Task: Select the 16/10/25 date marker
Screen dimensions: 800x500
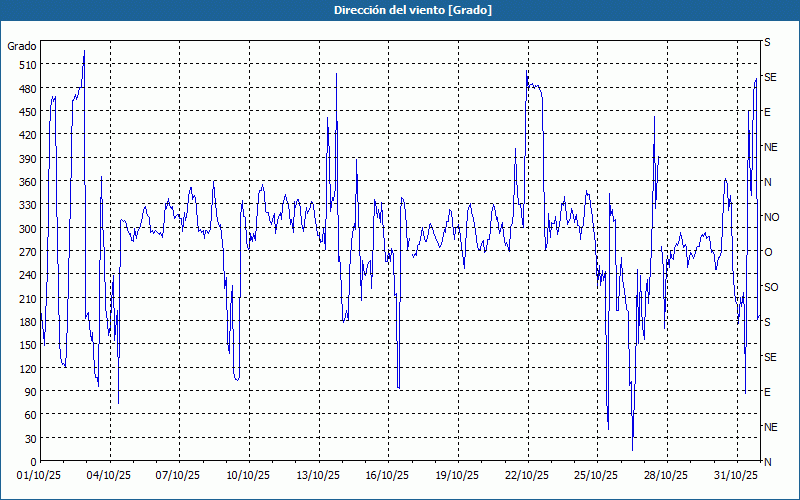Action: coord(387,475)
